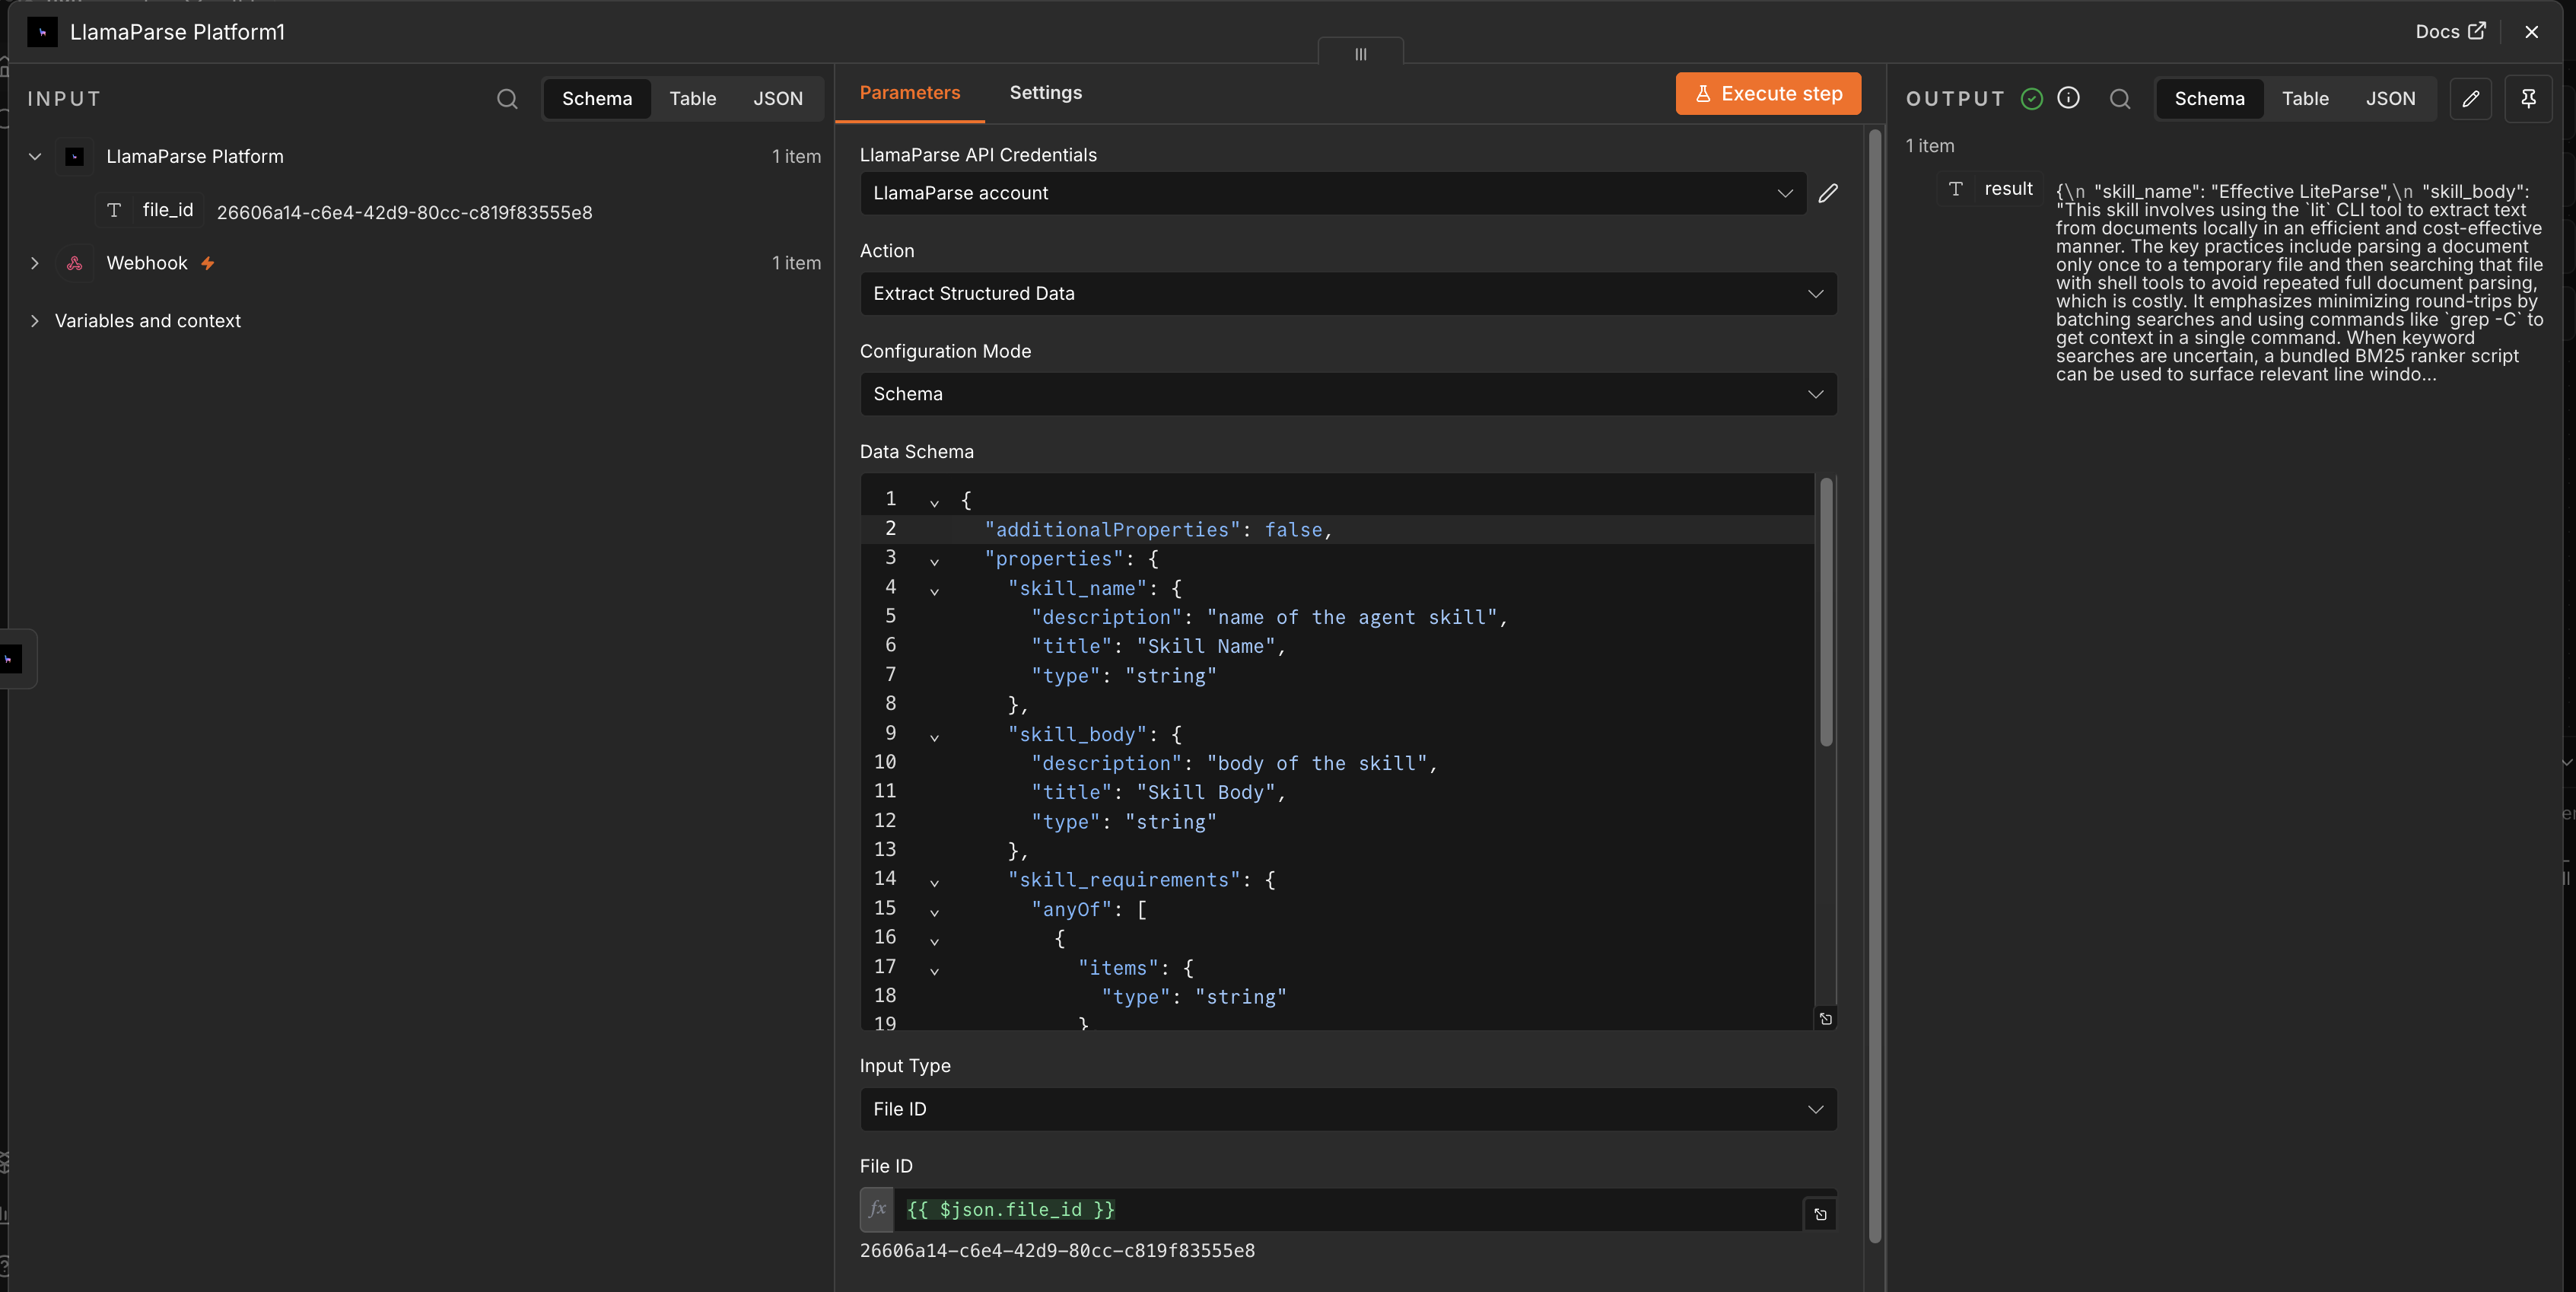Click the result text in OUTPUT
This screenshot has width=2576, height=1292.
coord(2298,282)
